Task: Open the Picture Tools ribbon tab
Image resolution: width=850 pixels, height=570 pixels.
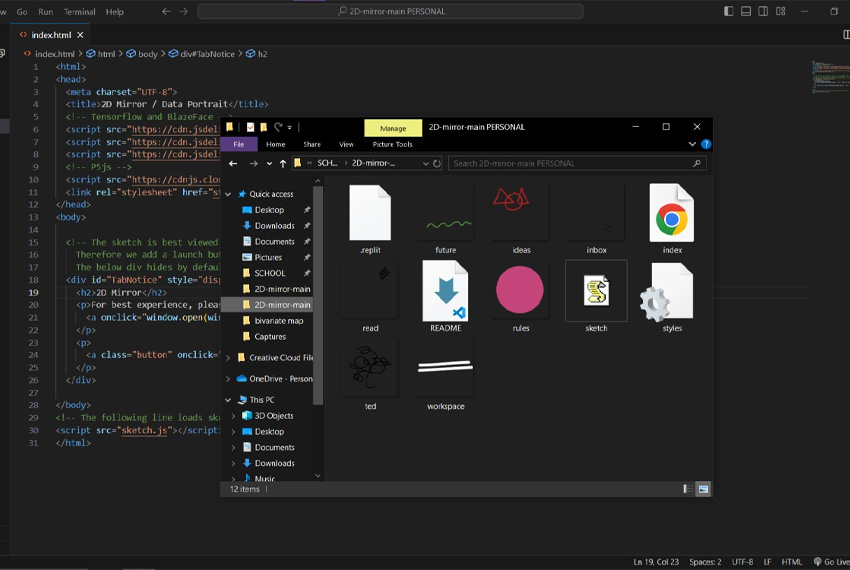Action: [x=392, y=144]
